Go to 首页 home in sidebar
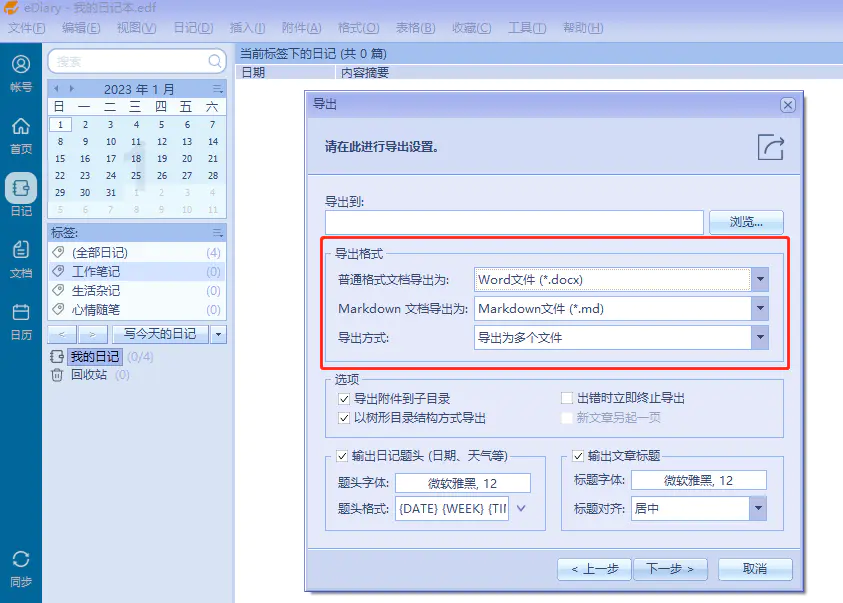Screen dimensions: 843x603 (21, 126)
